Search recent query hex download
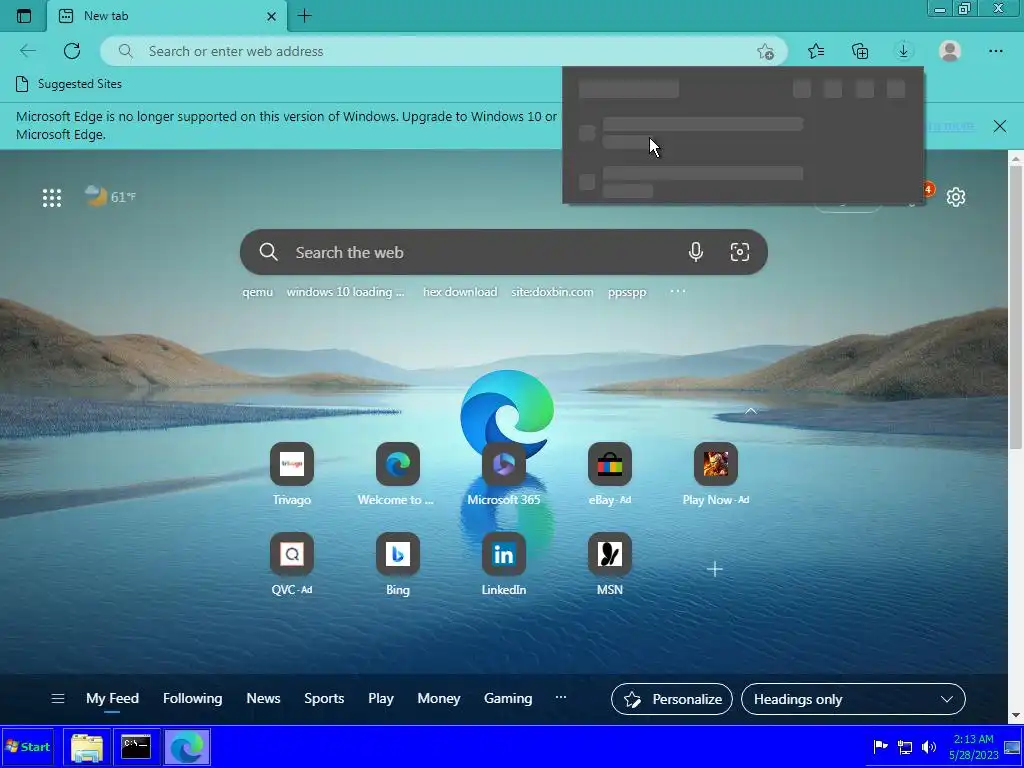 coord(460,292)
